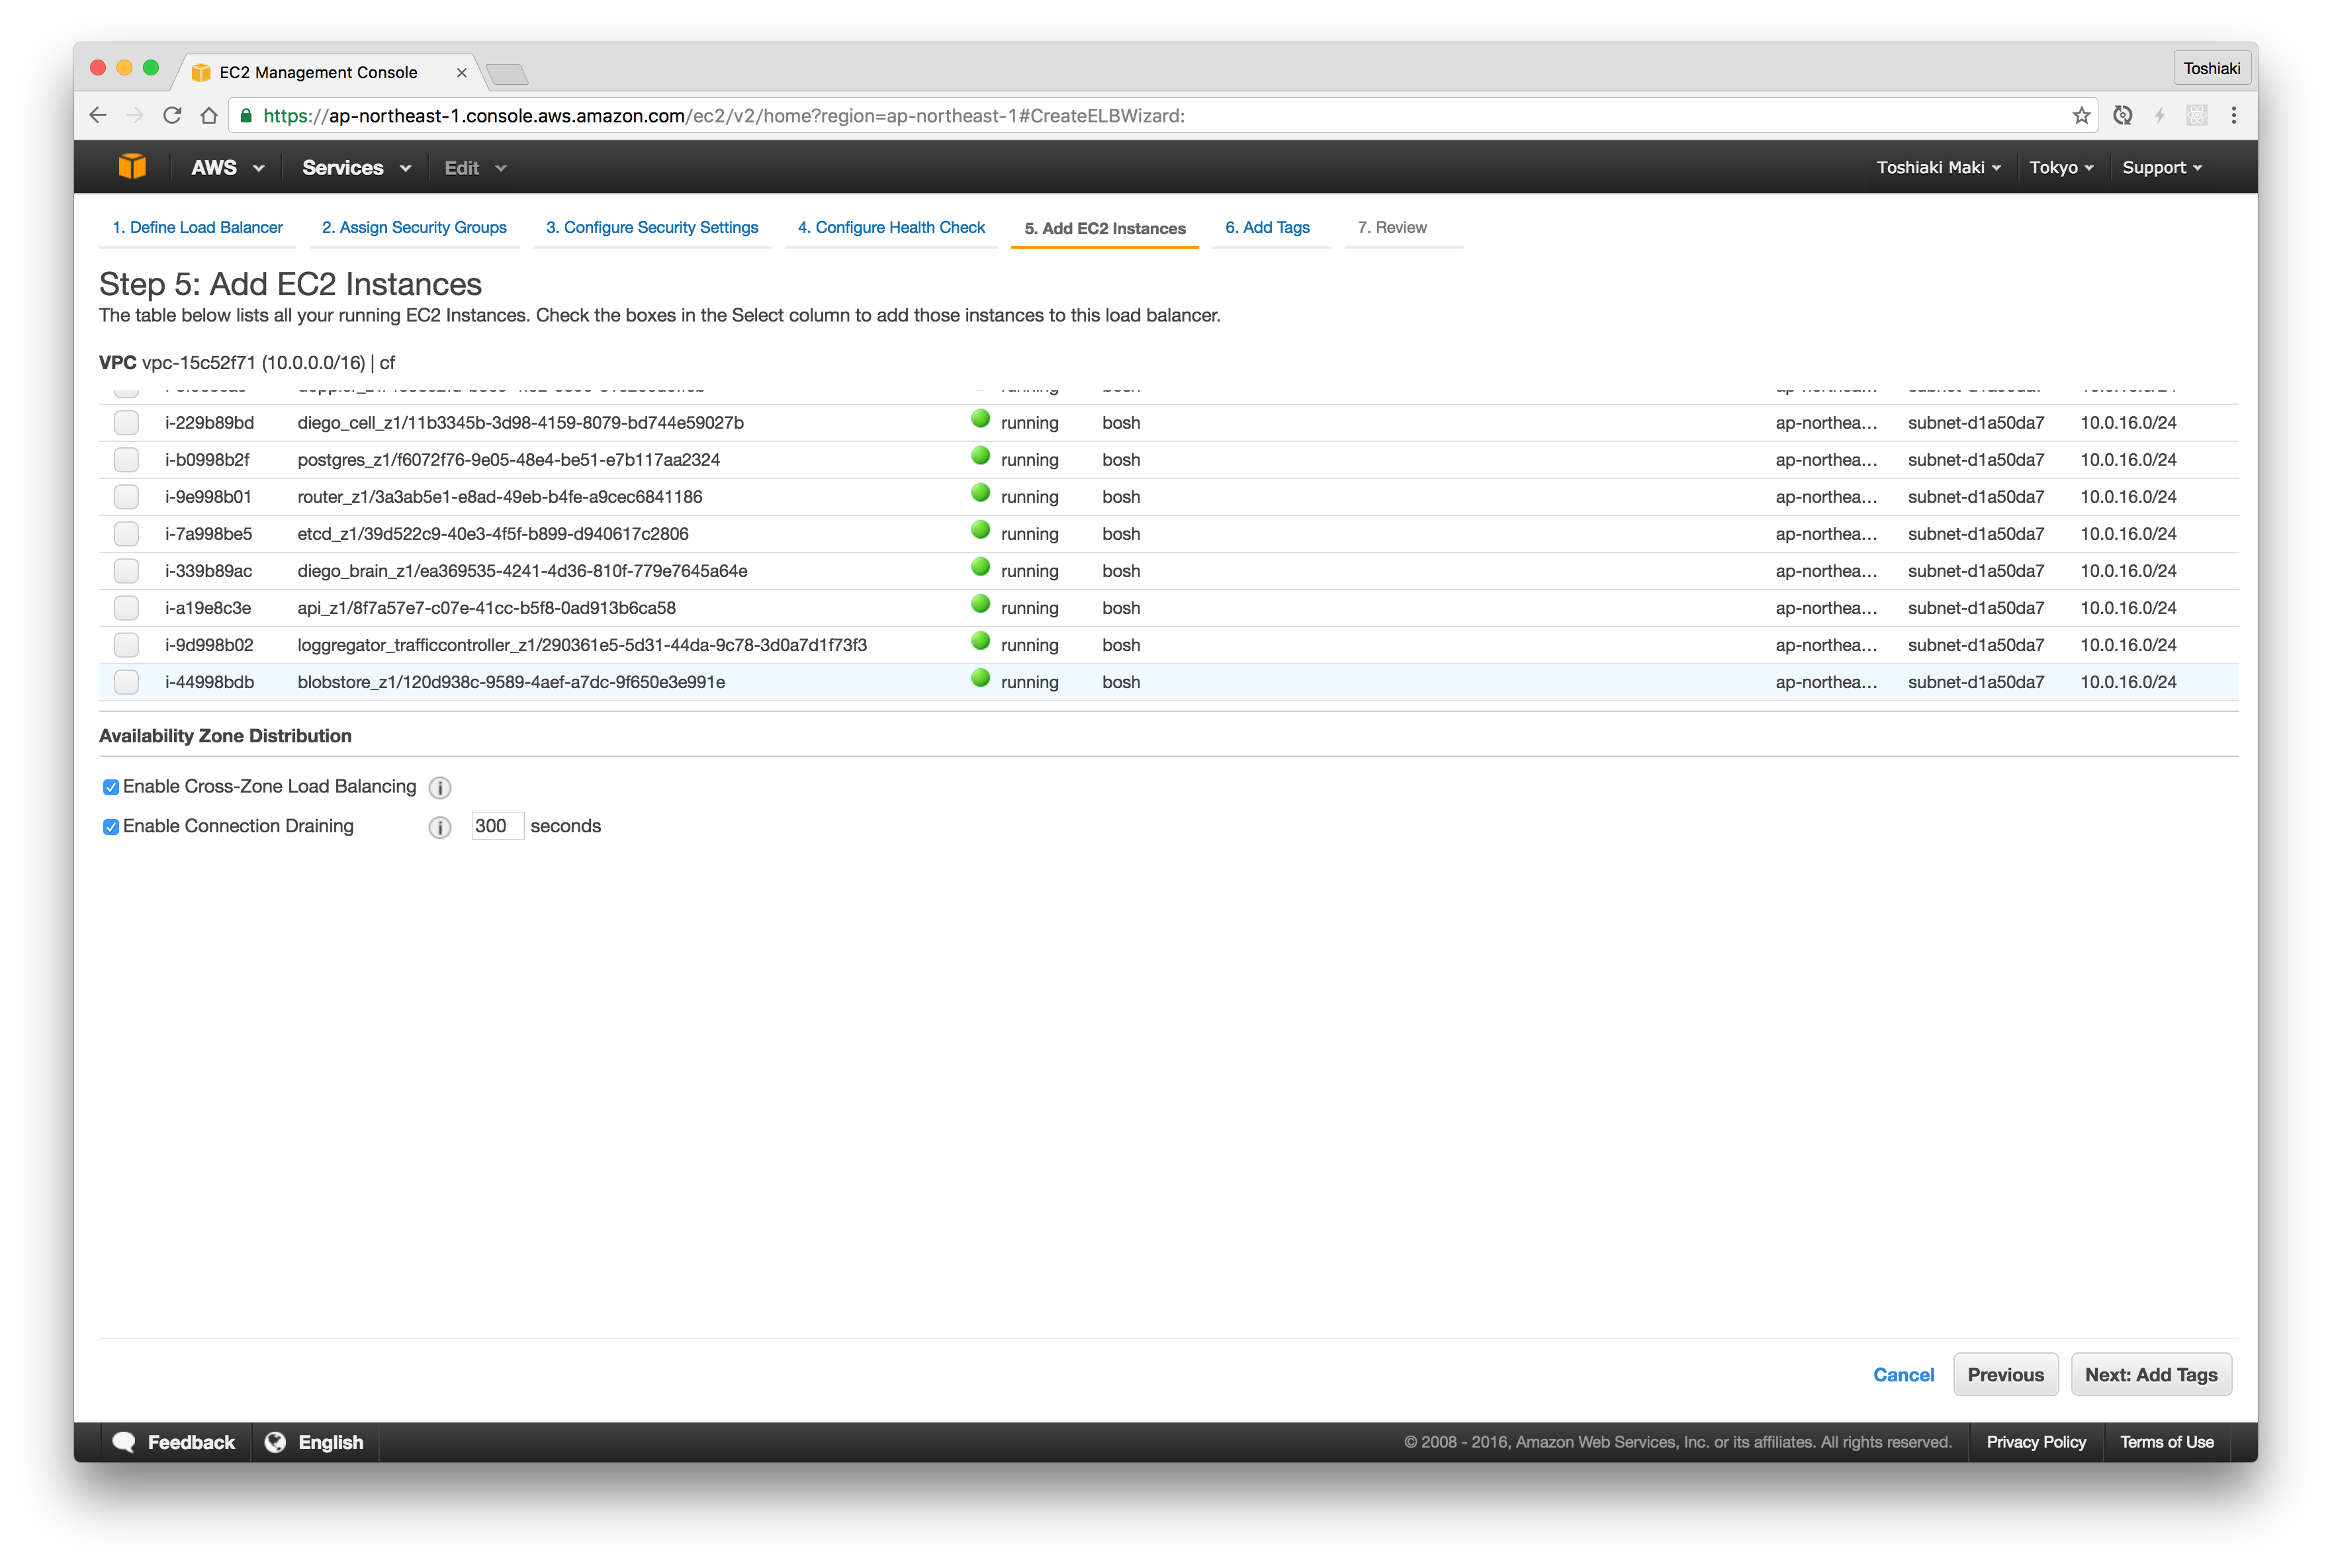Click the AWS cube logo icon
This screenshot has width=2332, height=1568.
pos(132,167)
